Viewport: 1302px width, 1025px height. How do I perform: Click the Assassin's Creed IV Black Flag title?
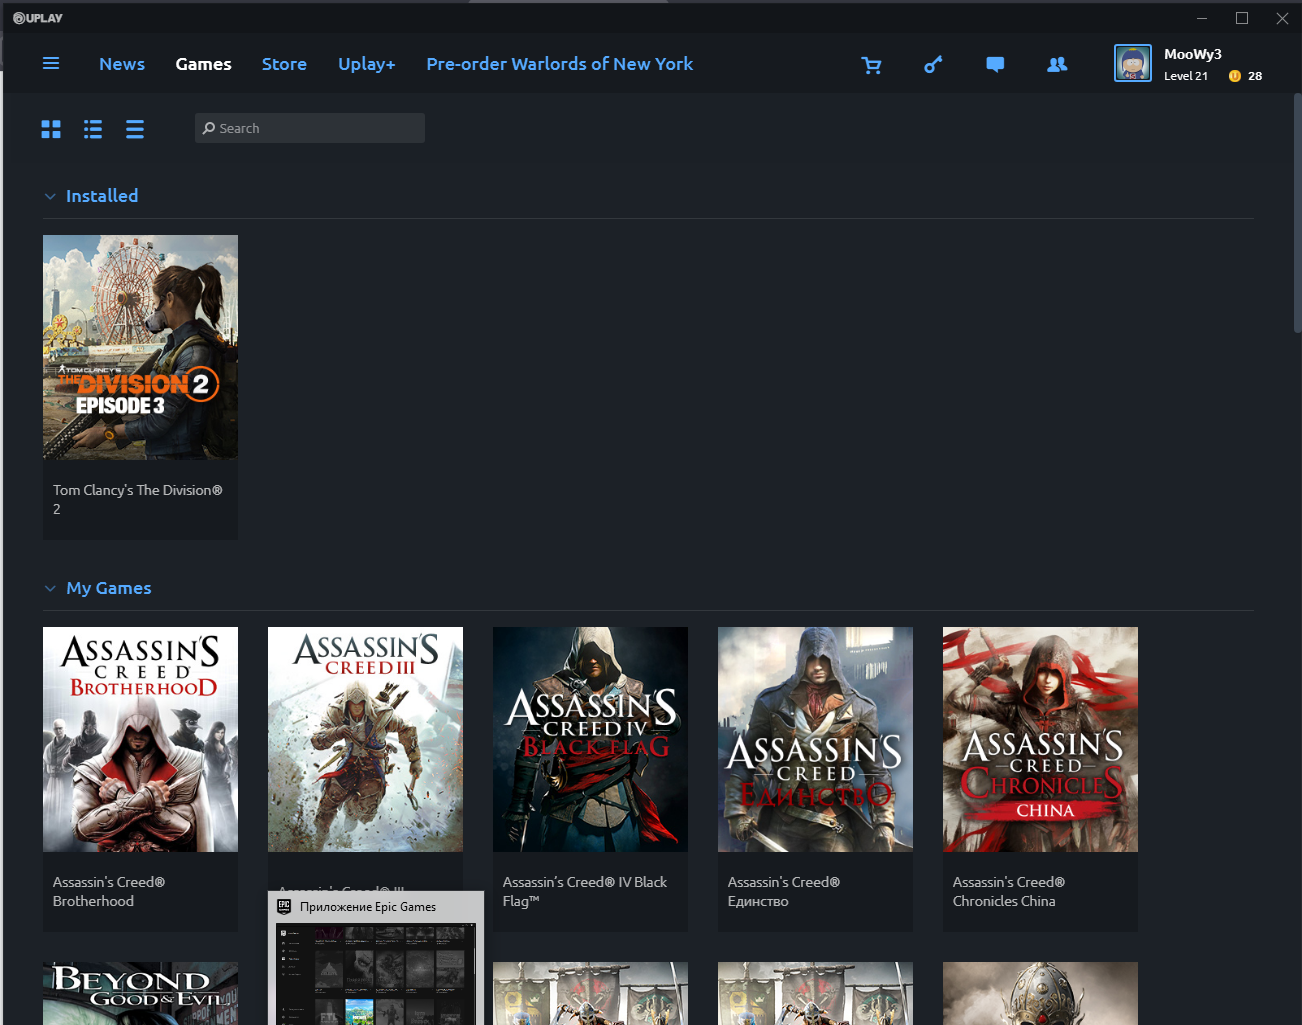(585, 891)
